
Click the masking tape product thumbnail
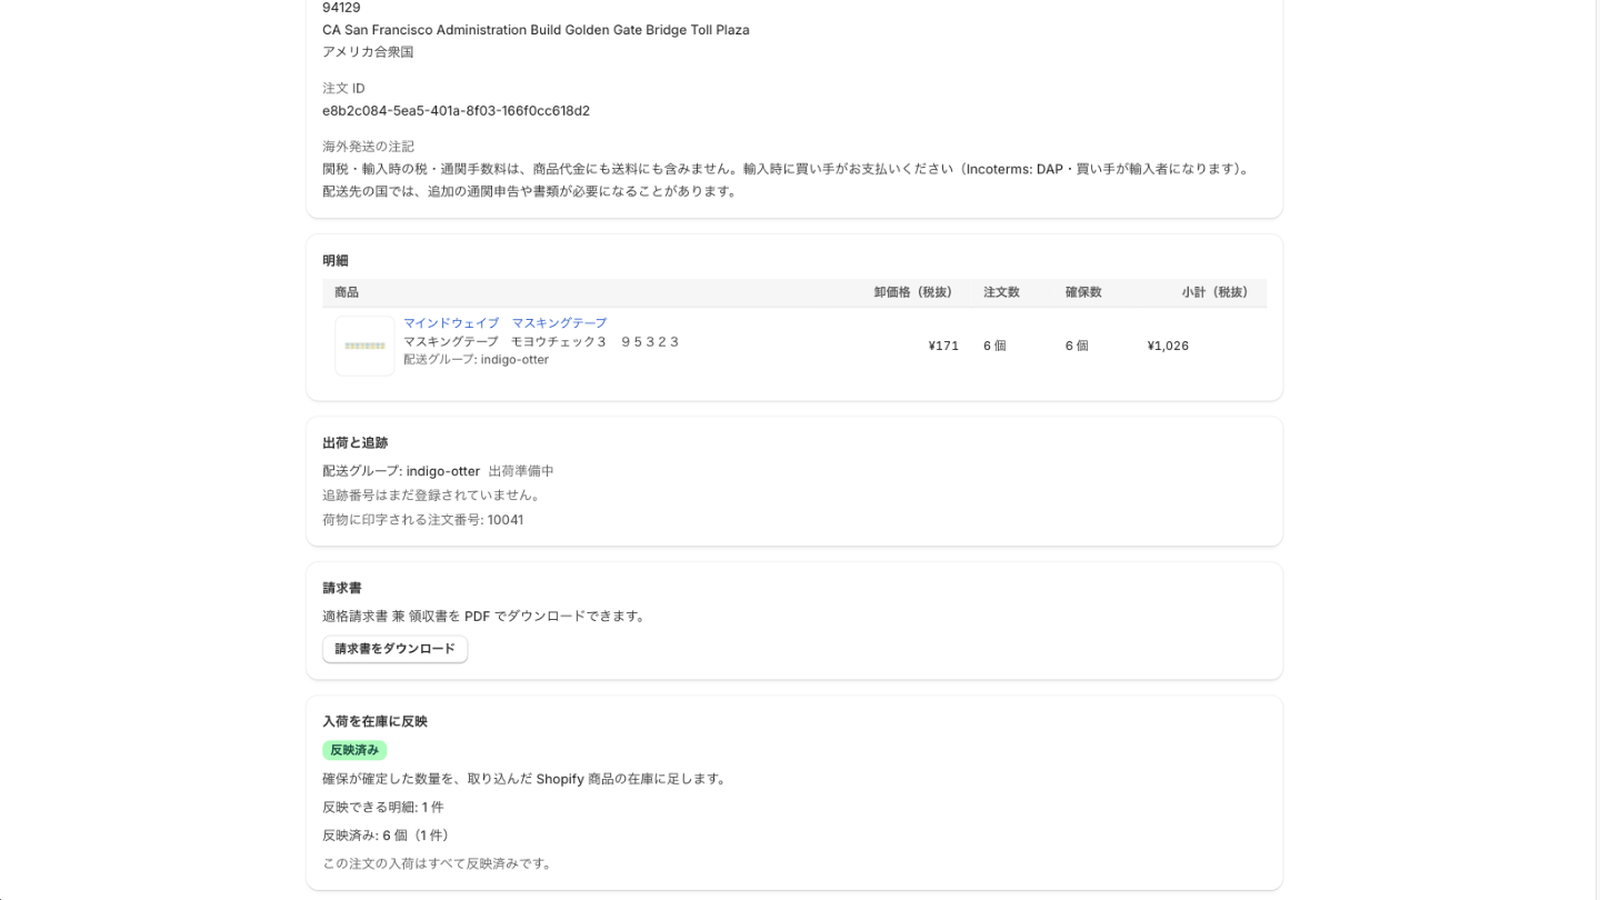click(365, 346)
